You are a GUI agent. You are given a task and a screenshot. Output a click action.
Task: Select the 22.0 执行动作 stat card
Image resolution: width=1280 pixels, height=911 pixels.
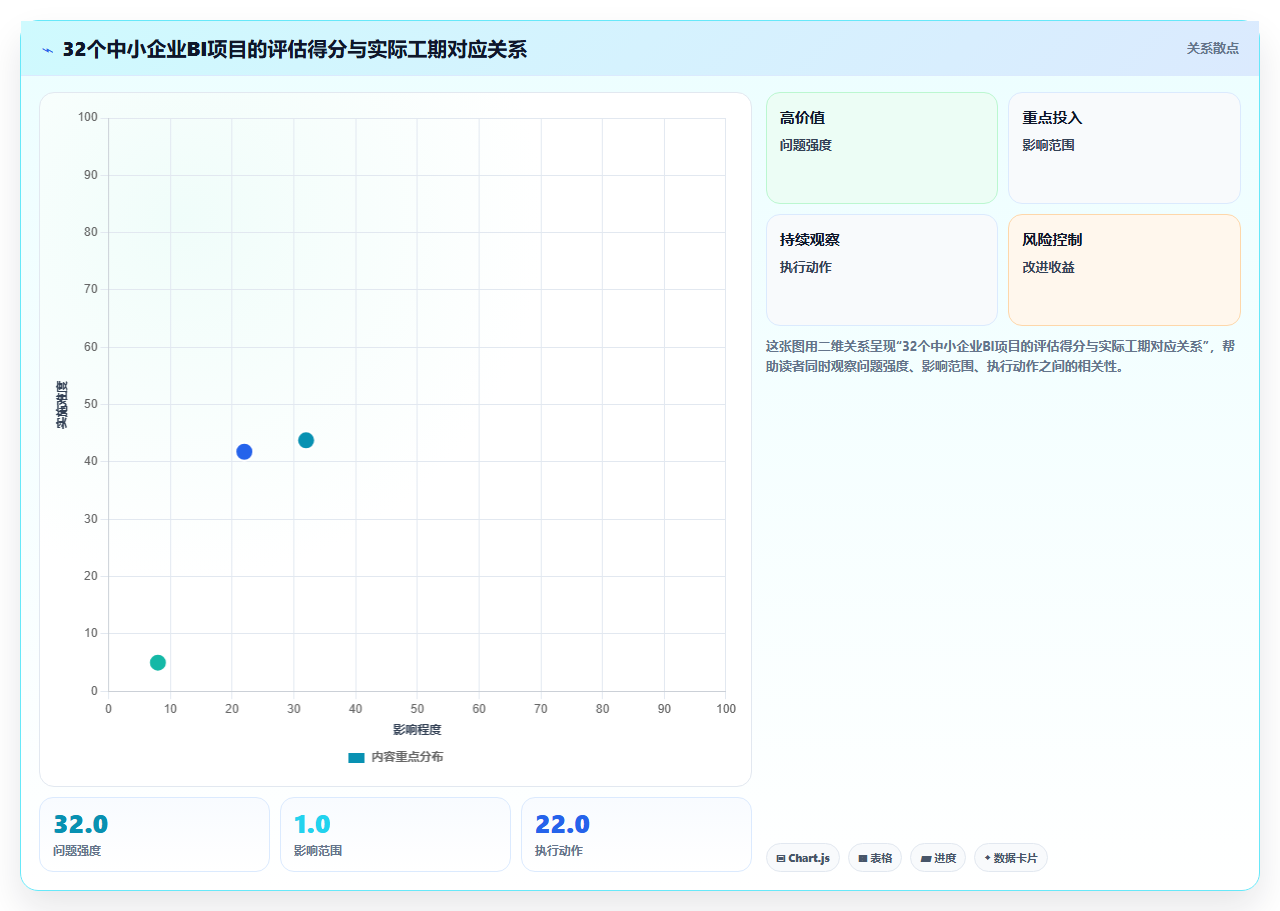636,834
